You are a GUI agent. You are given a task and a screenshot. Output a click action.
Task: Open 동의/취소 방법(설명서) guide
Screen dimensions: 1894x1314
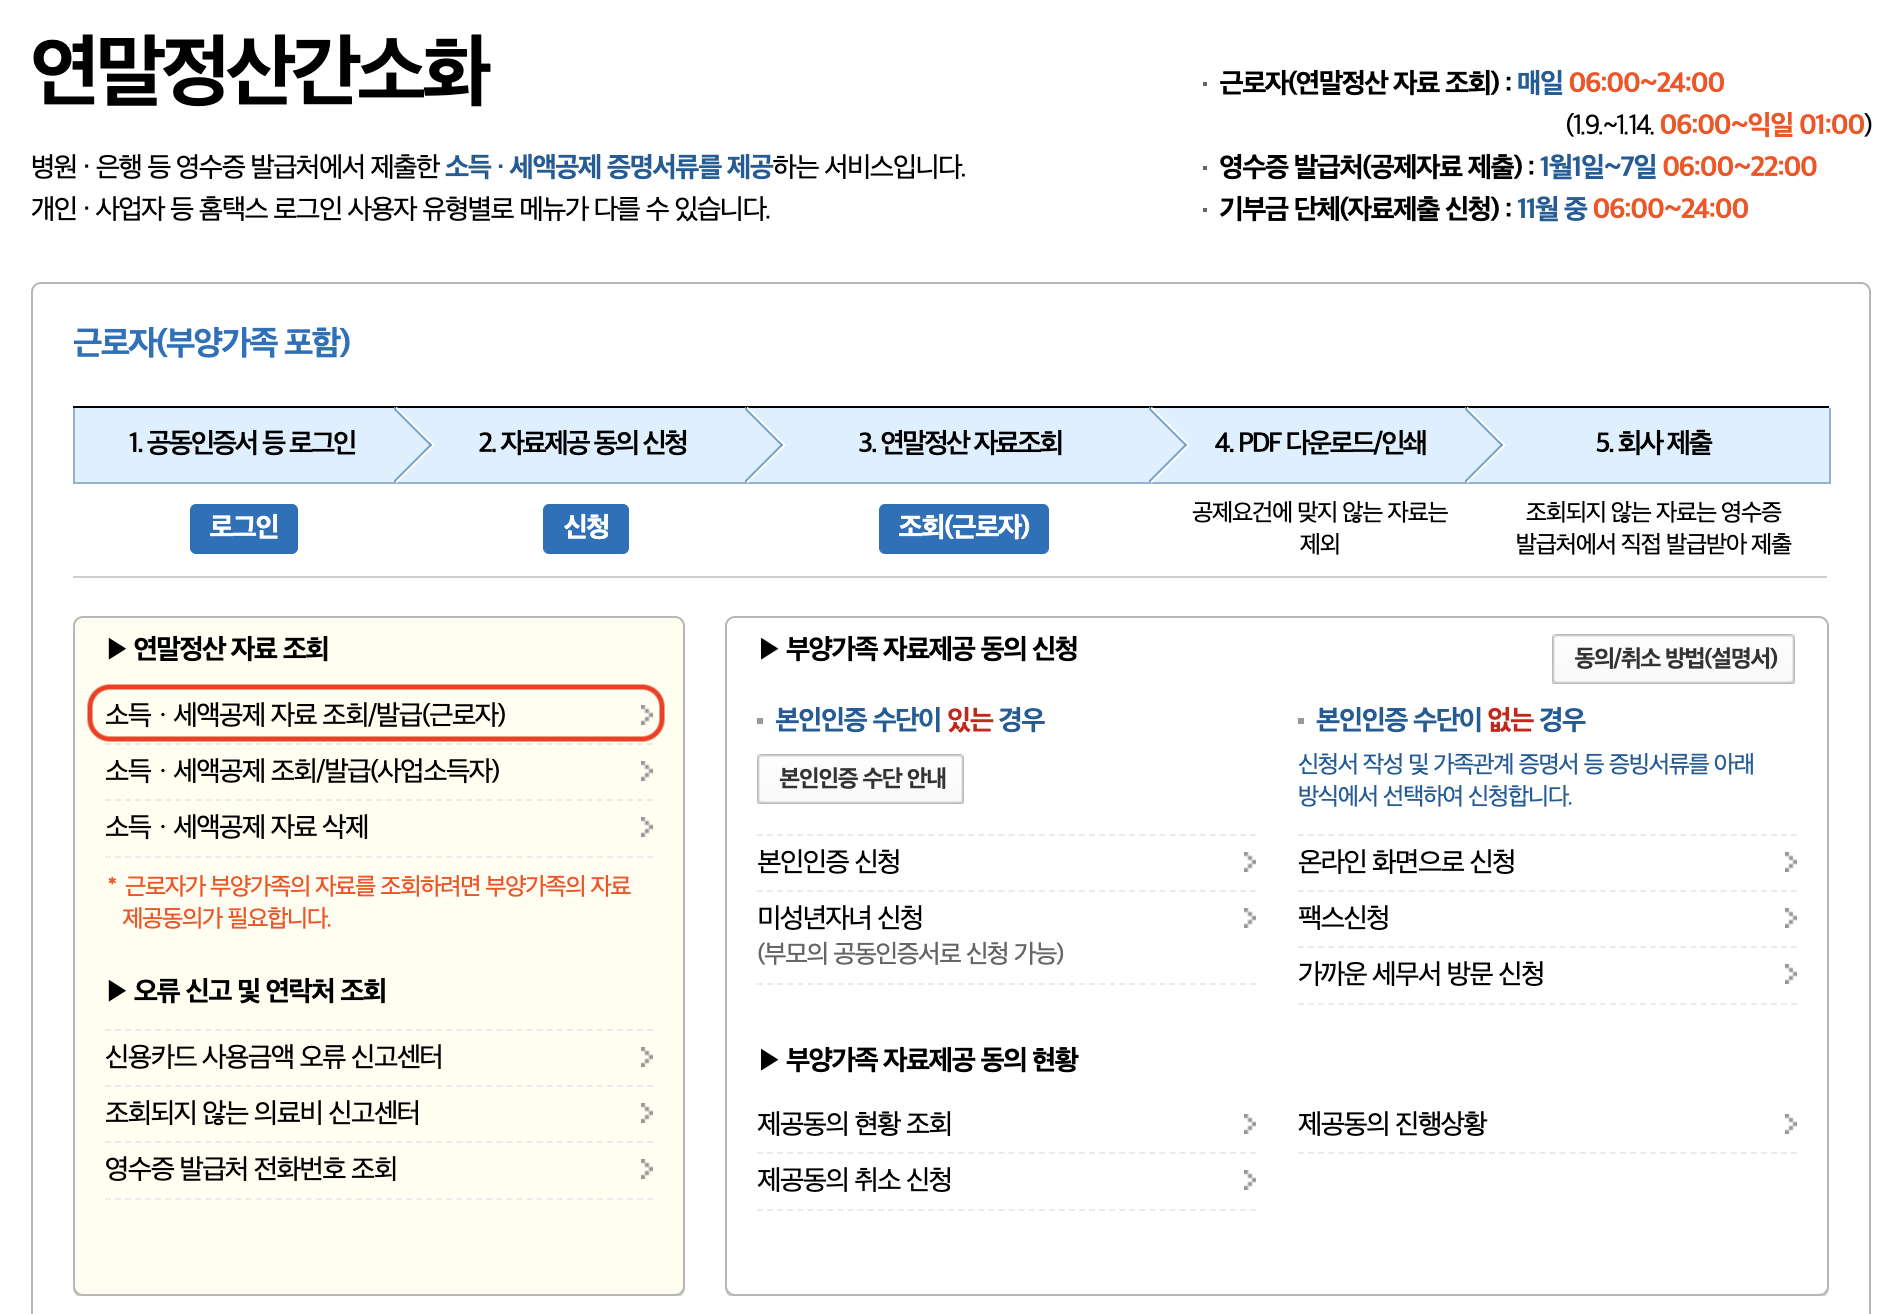tap(1671, 658)
